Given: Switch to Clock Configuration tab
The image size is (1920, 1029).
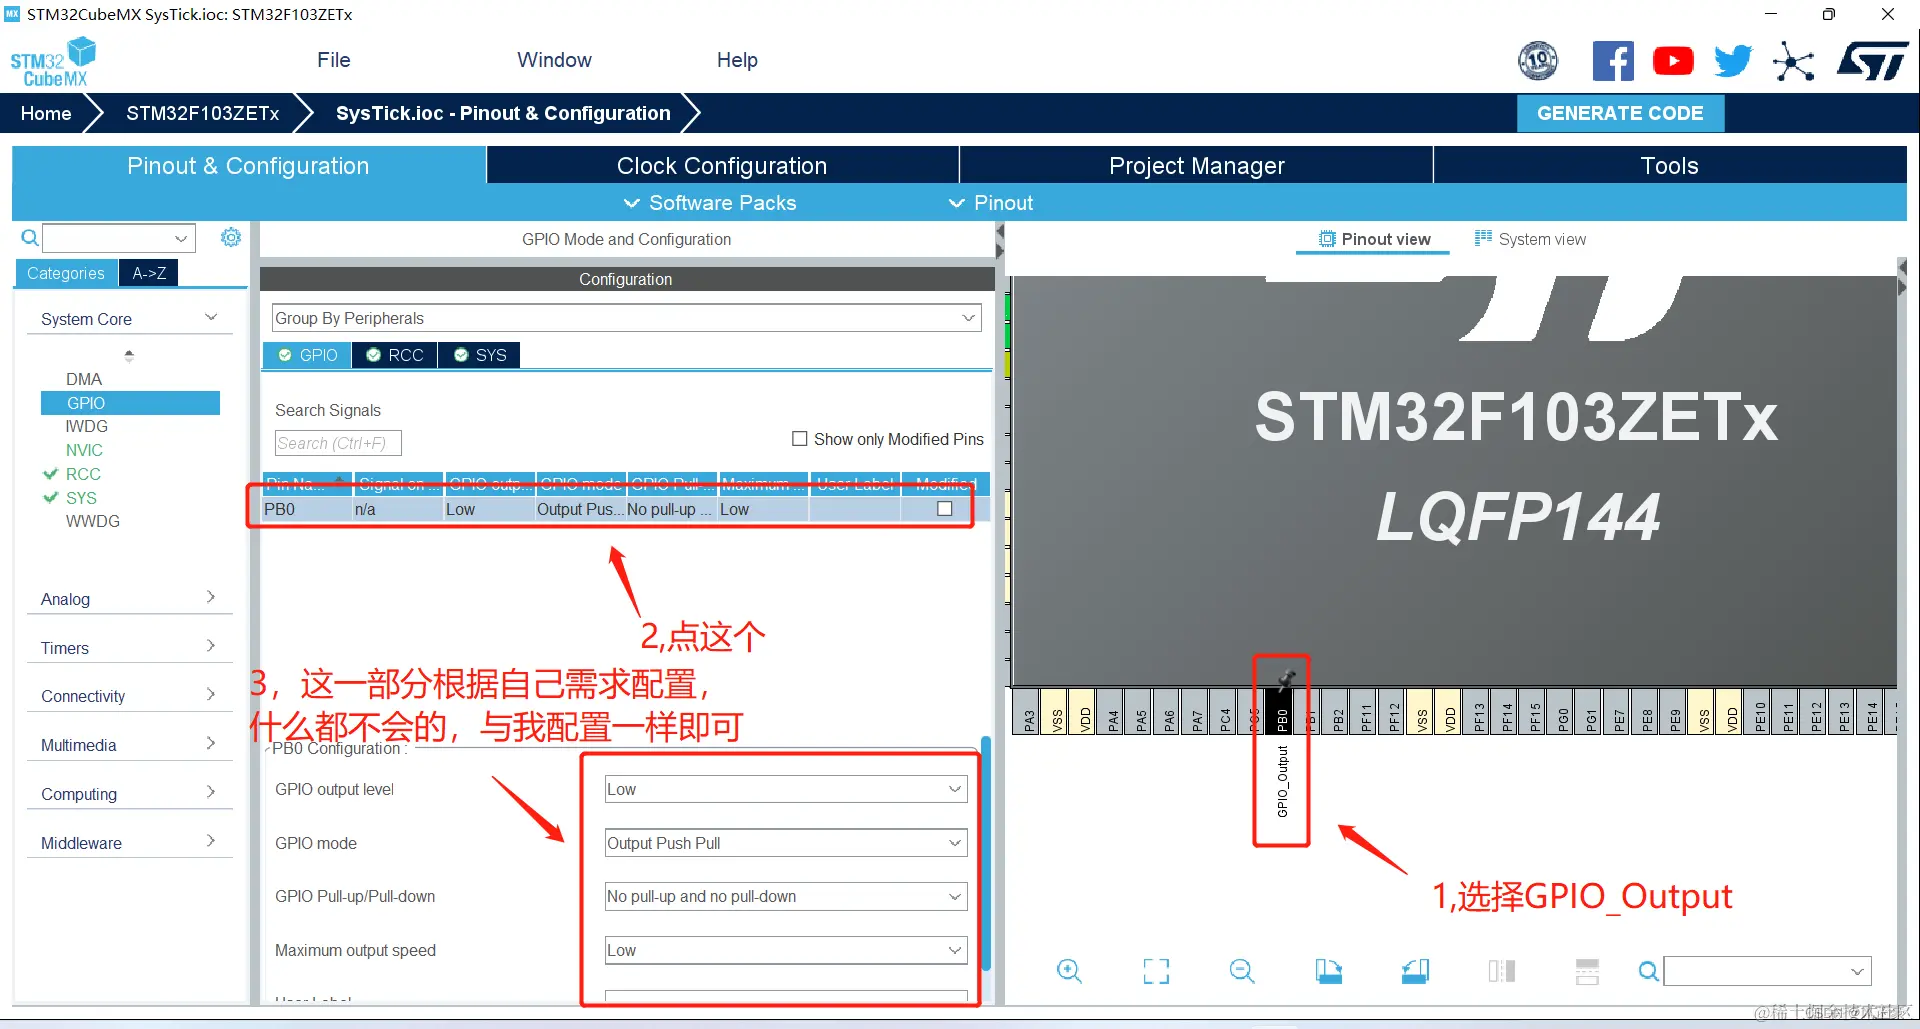Looking at the screenshot, I should point(722,165).
